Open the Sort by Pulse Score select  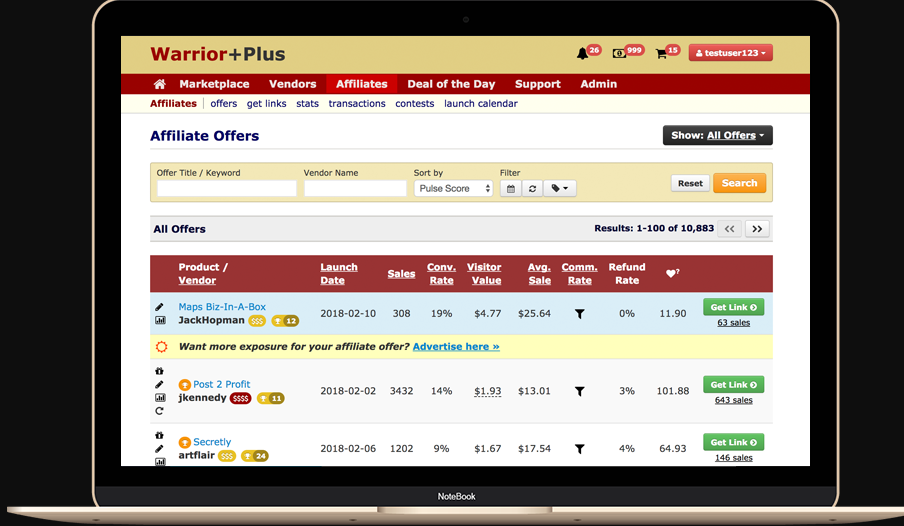pyautogui.click(x=453, y=189)
